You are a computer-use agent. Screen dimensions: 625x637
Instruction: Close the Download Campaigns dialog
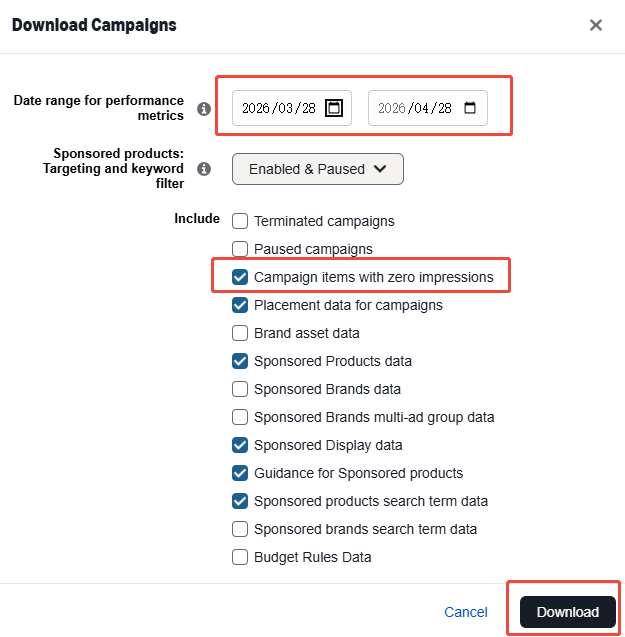pos(596,25)
